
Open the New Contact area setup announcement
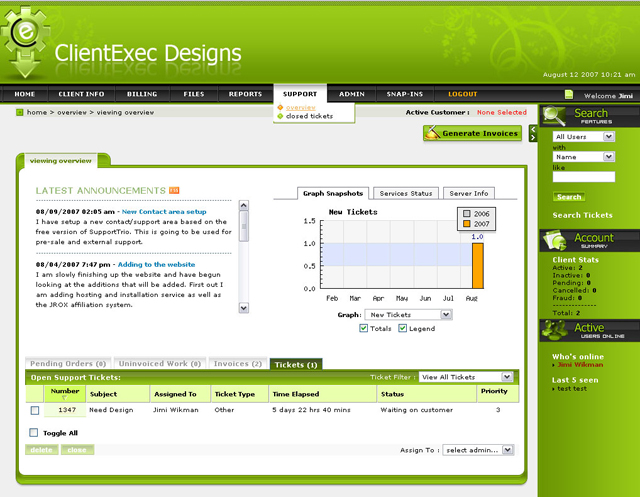164,212
